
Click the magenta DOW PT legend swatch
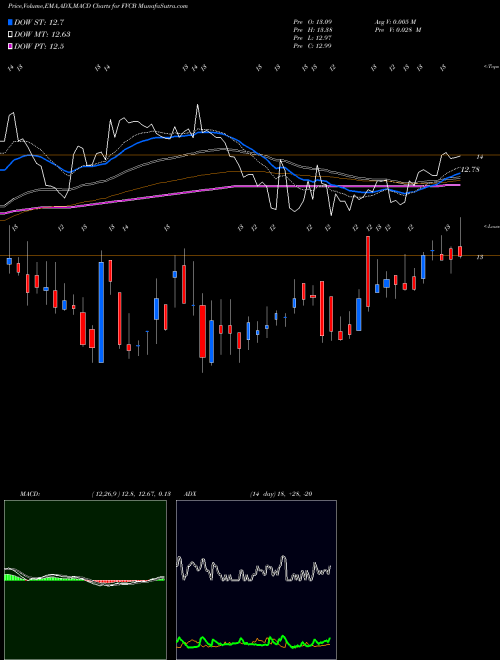pos(11,46)
